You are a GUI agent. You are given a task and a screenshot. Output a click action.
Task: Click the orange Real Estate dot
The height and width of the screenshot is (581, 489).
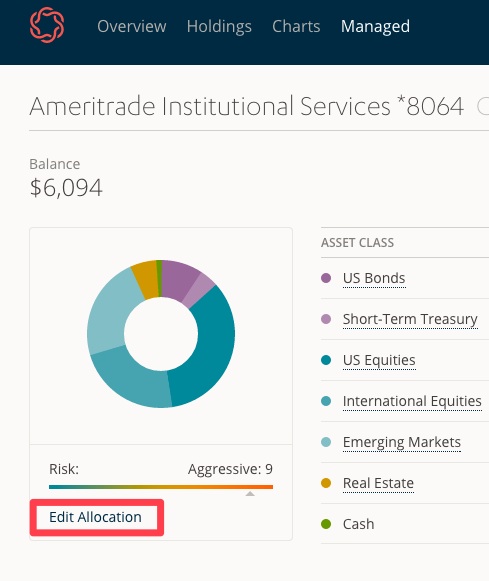pos(326,483)
